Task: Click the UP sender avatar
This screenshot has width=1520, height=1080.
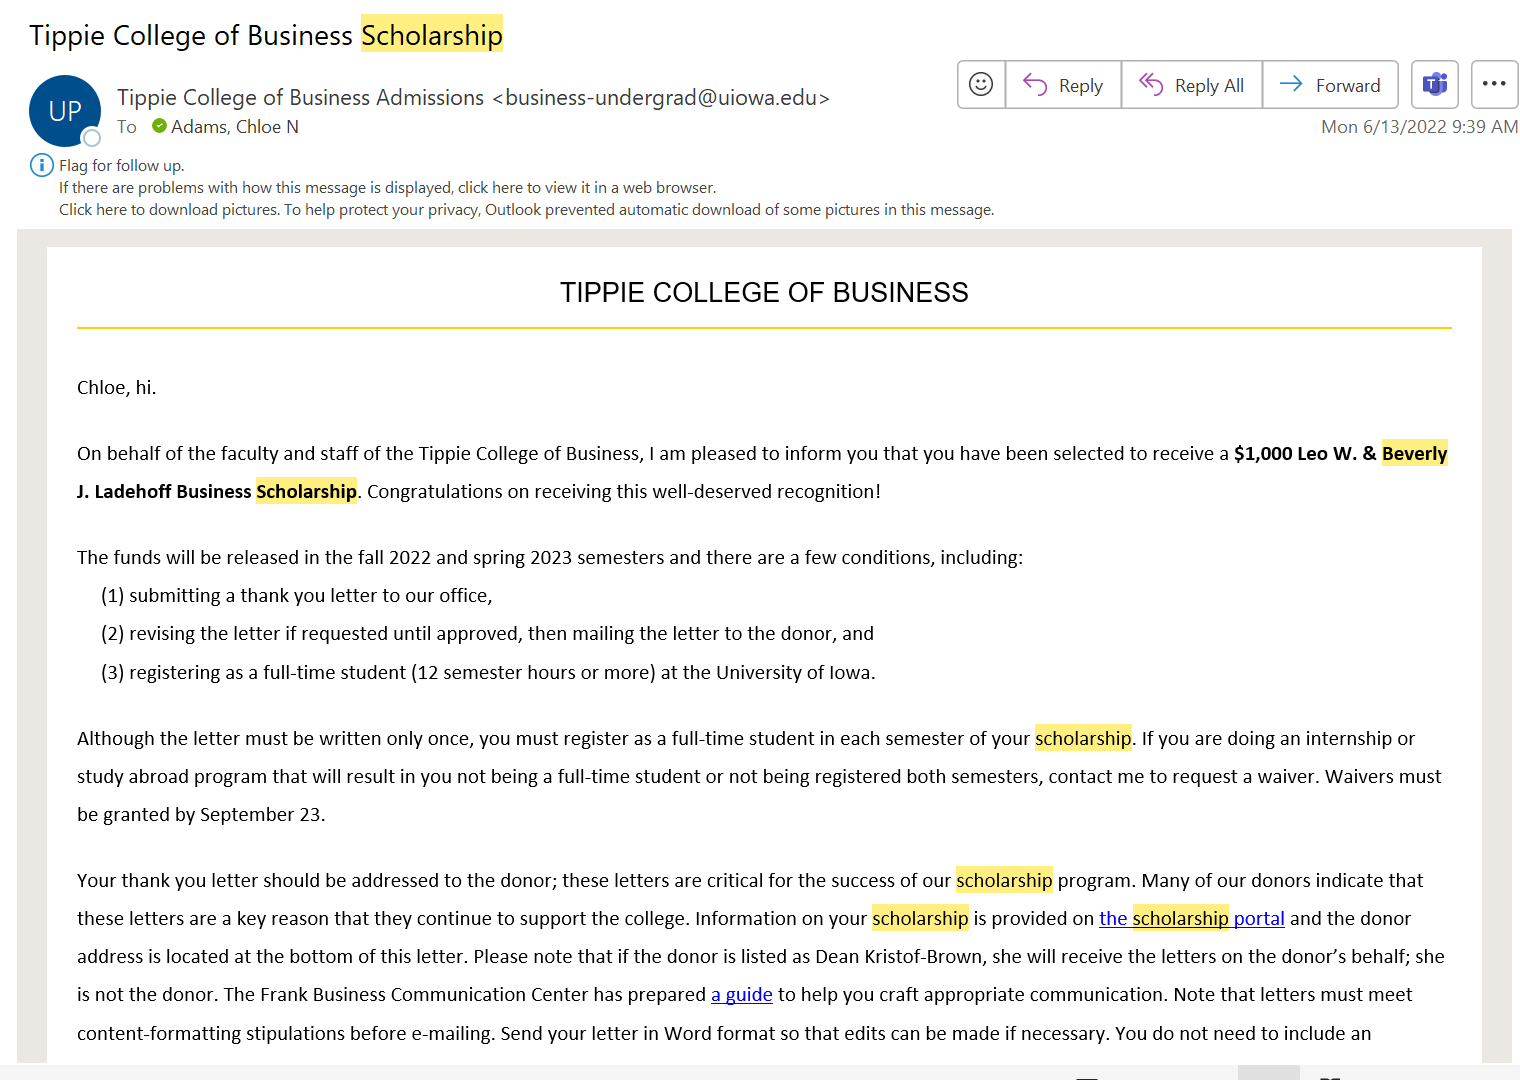Action: point(65,111)
